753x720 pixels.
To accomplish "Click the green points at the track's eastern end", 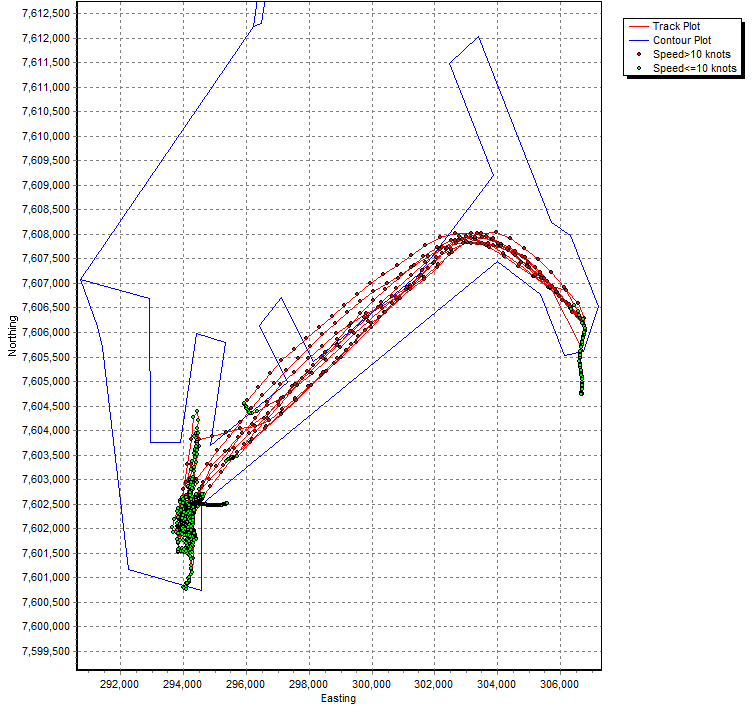I will pos(581,370).
